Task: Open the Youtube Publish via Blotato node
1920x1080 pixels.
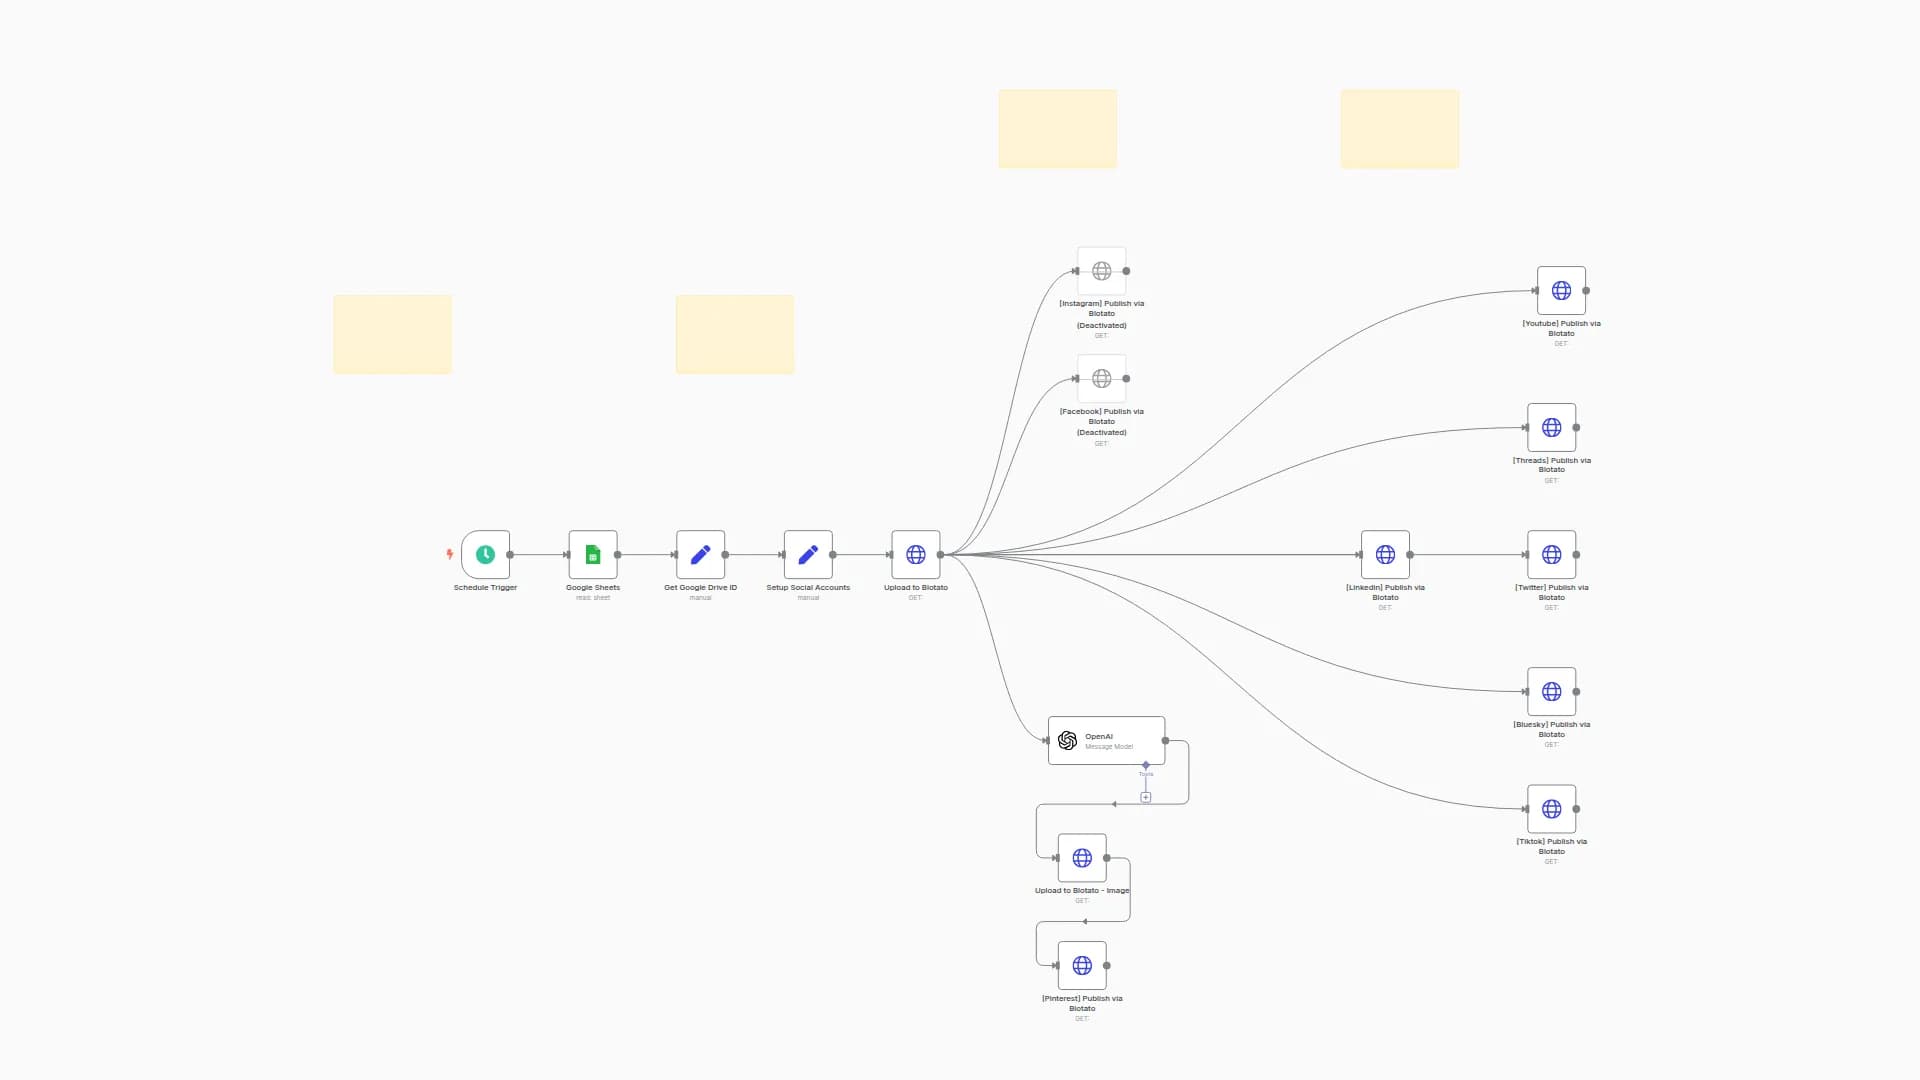Action: (1561, 290)
